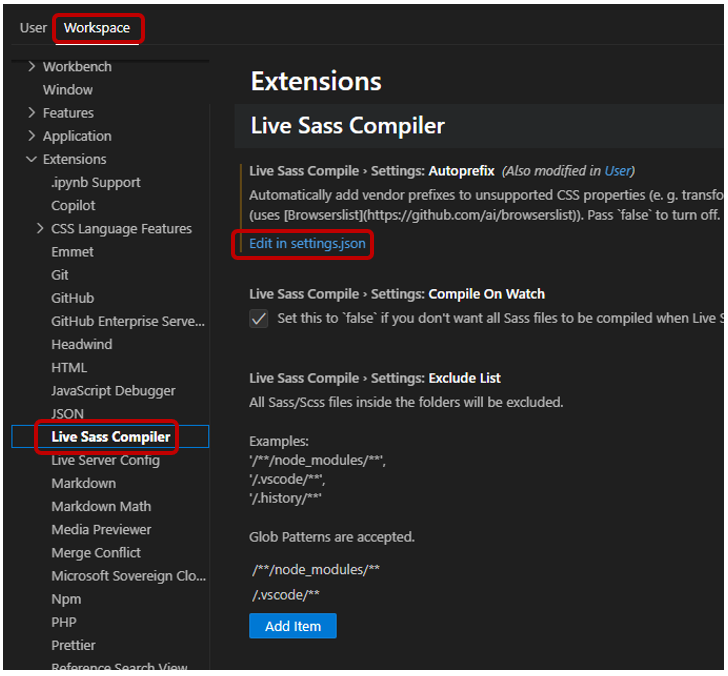Select Copilot extension settings
Screen dimensions: 728x676
73,206
